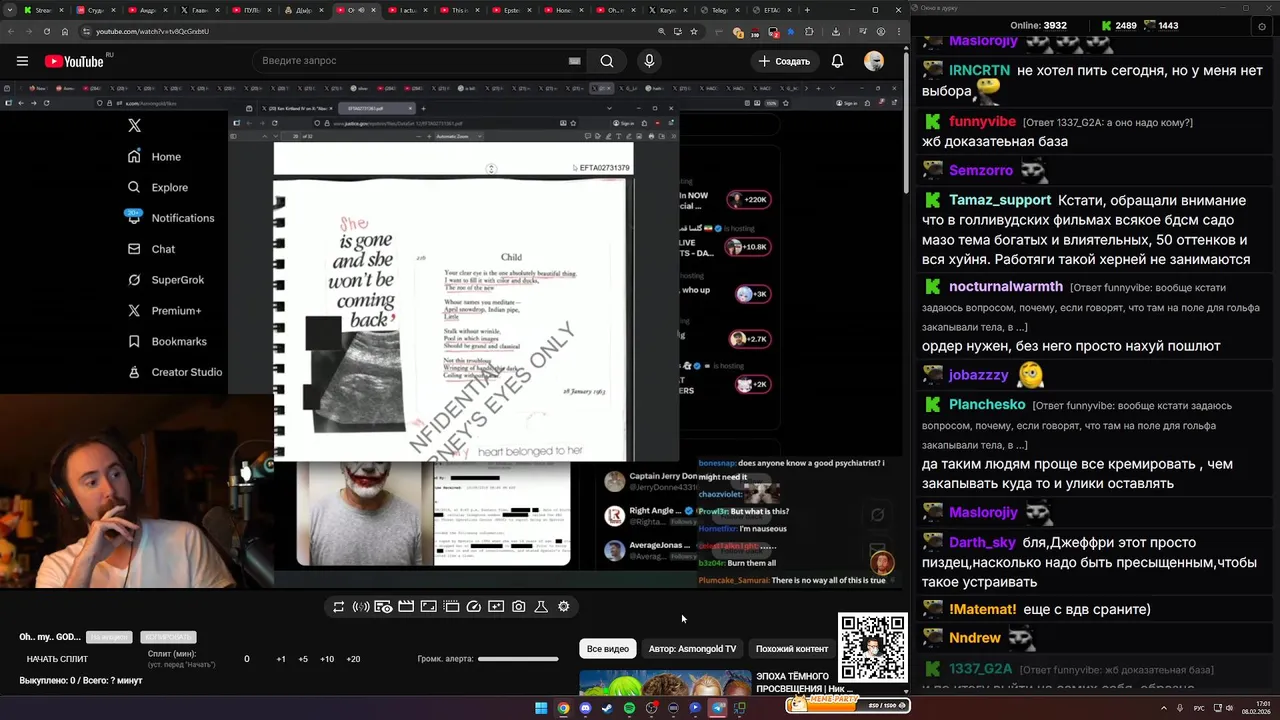Click the screen-plus icon in player toolbar
1280x720 pixels.
click(496, 607)
